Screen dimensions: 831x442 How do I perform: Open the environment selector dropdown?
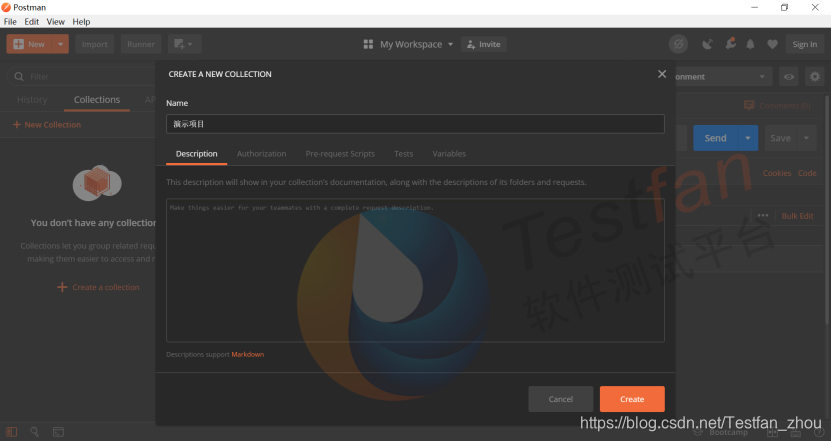(724, 76)
